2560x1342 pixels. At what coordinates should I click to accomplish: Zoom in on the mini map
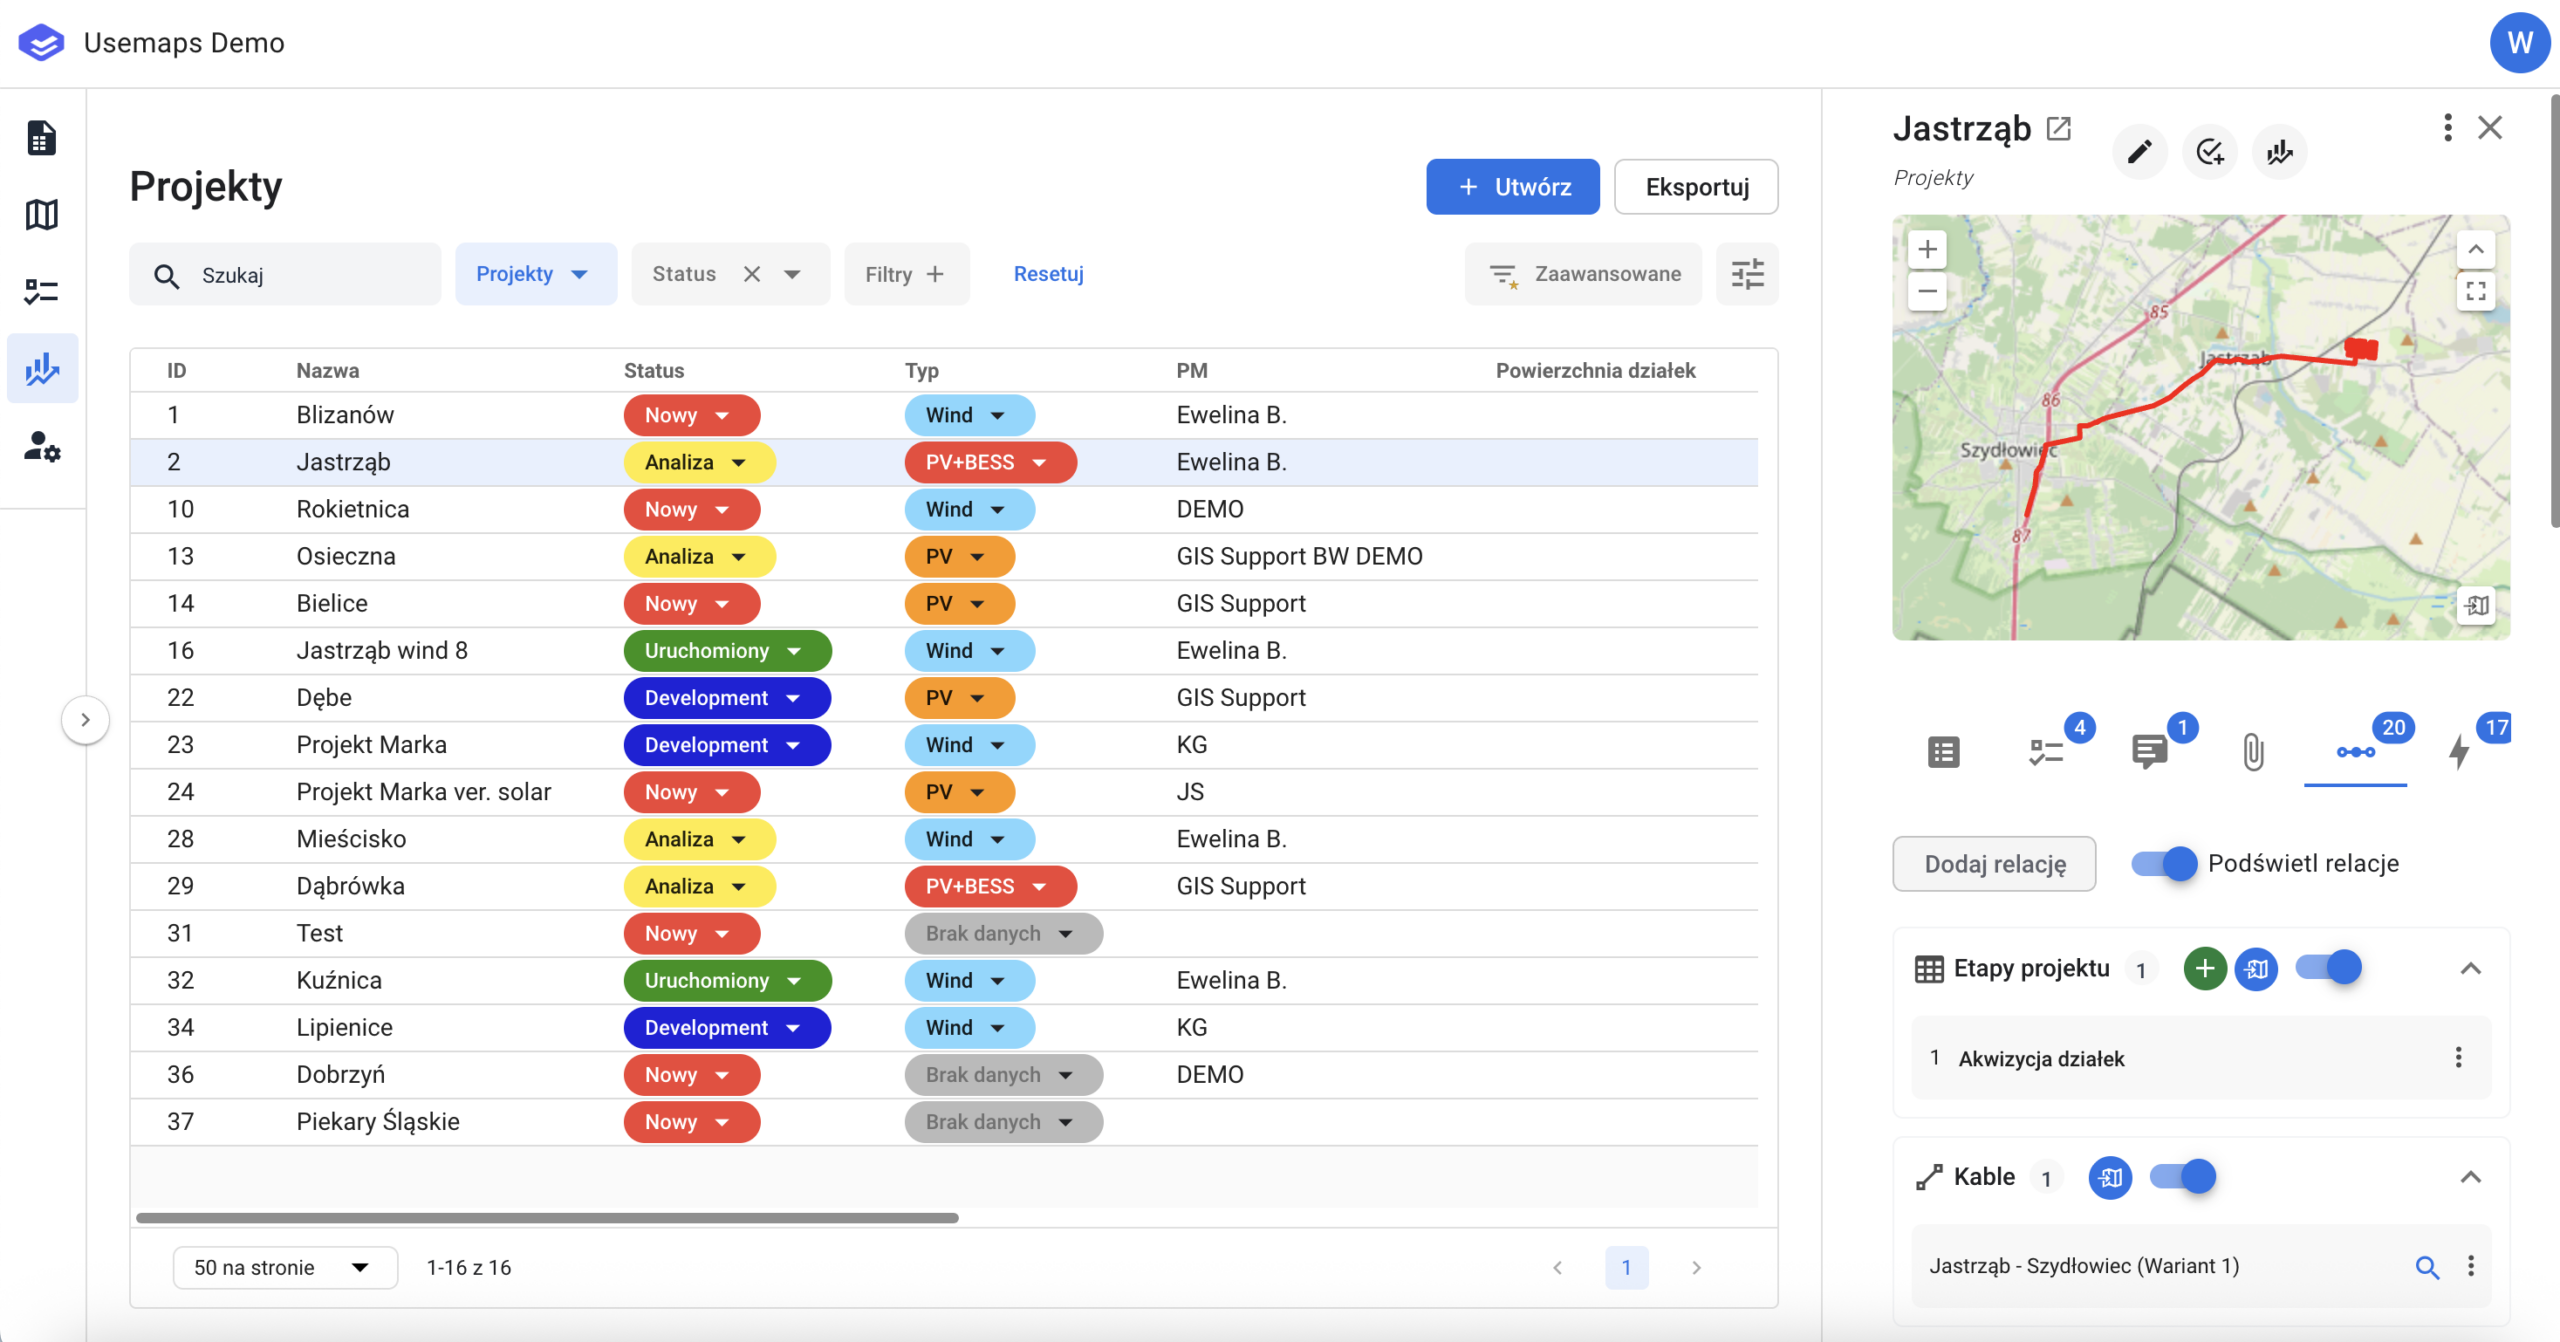pos(1927,250)
